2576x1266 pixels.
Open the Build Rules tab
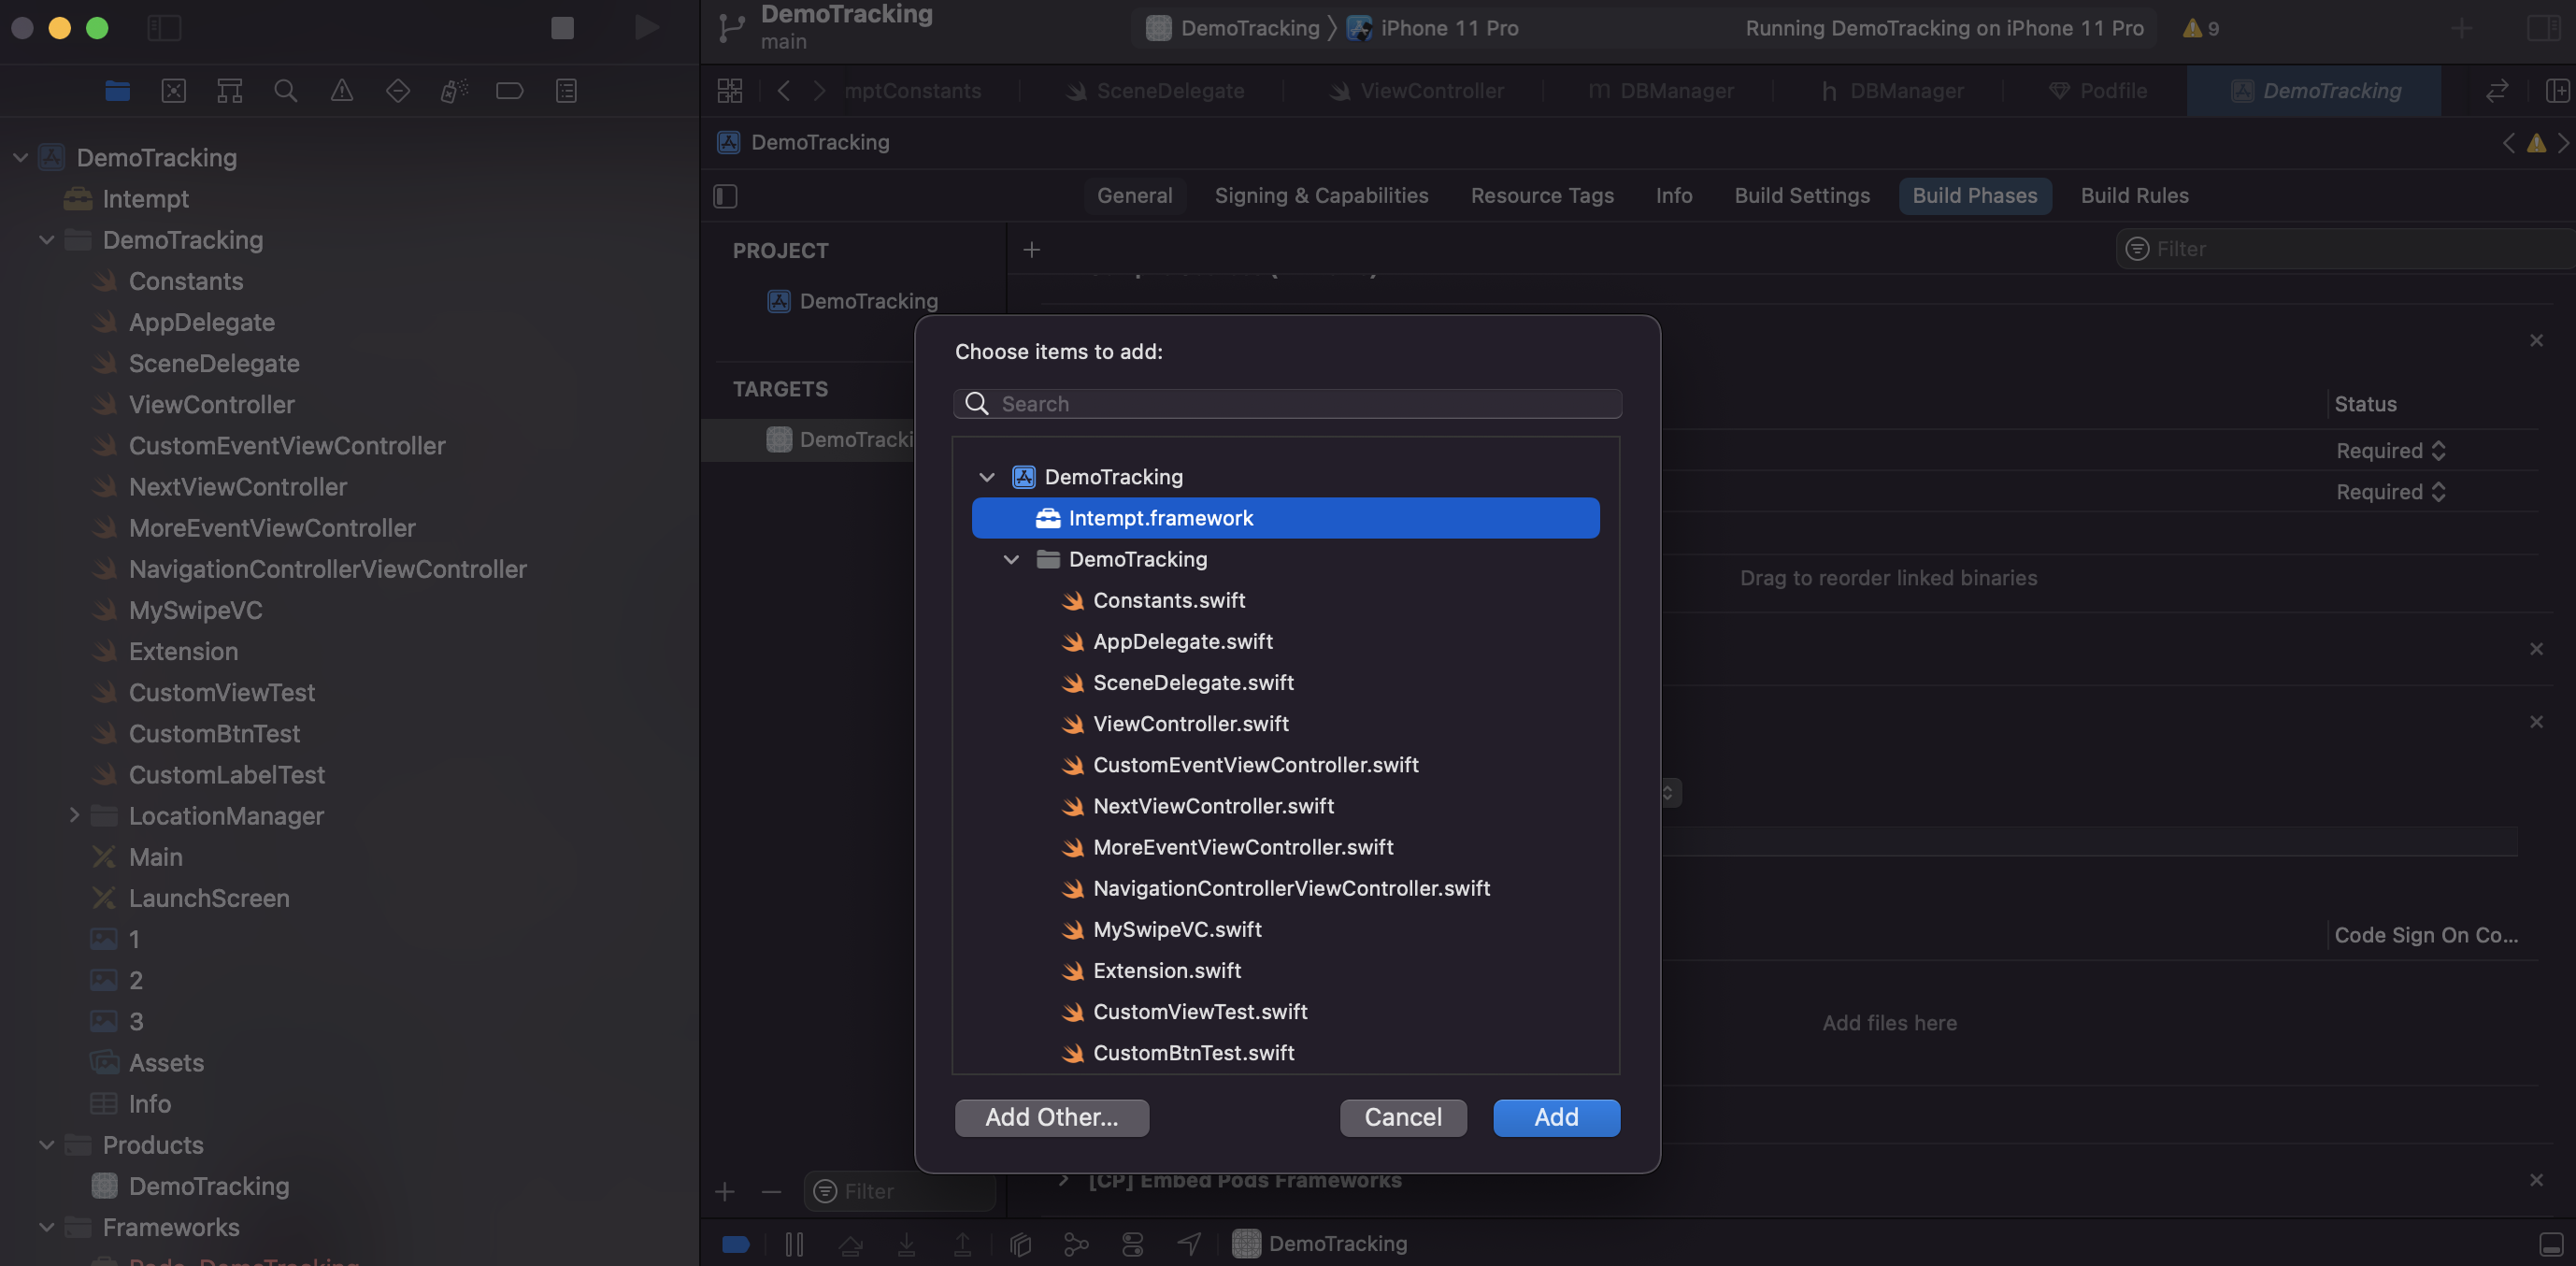click(2134, 196)
